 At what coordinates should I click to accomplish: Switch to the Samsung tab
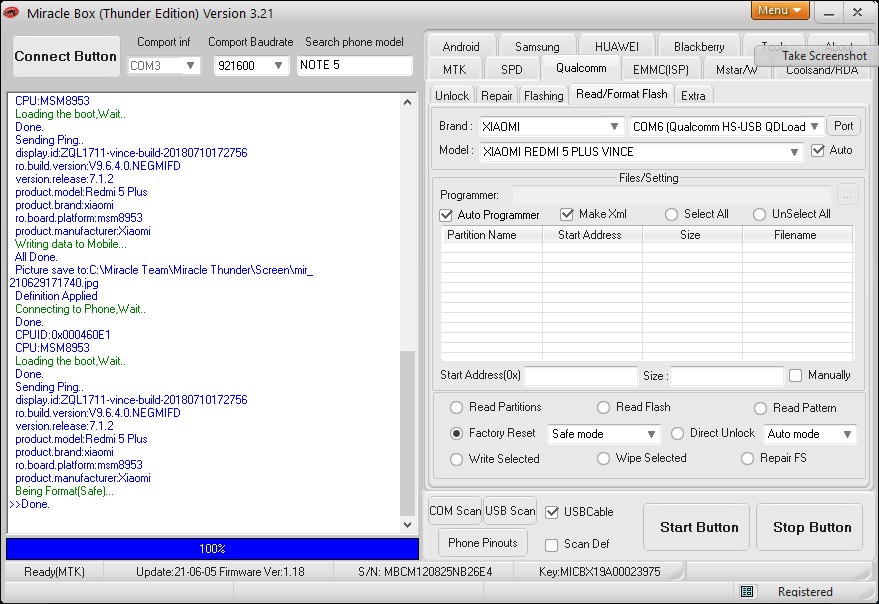537,47
